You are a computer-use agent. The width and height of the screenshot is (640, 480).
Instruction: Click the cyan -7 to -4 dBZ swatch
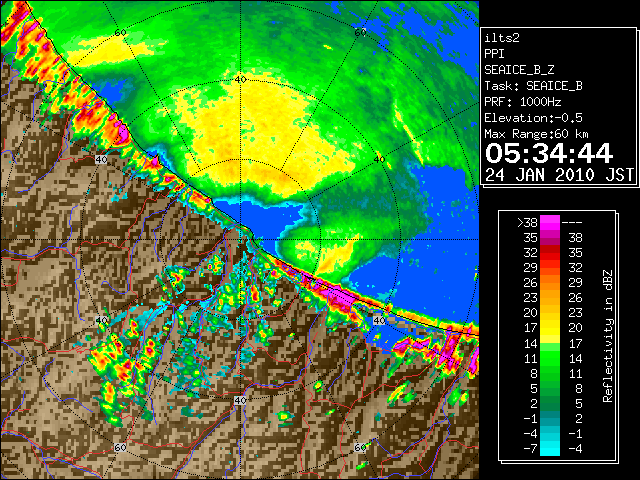point(550,448)
